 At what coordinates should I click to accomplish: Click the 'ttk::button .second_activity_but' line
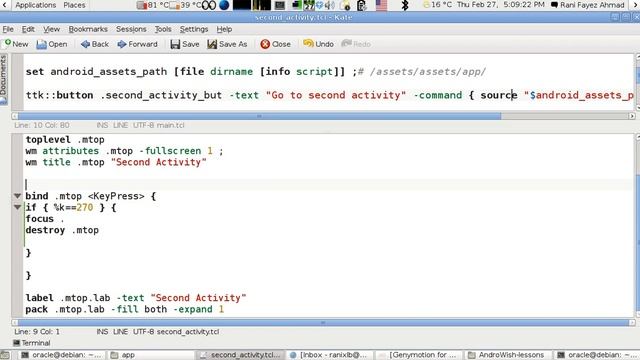pos(329,96)
